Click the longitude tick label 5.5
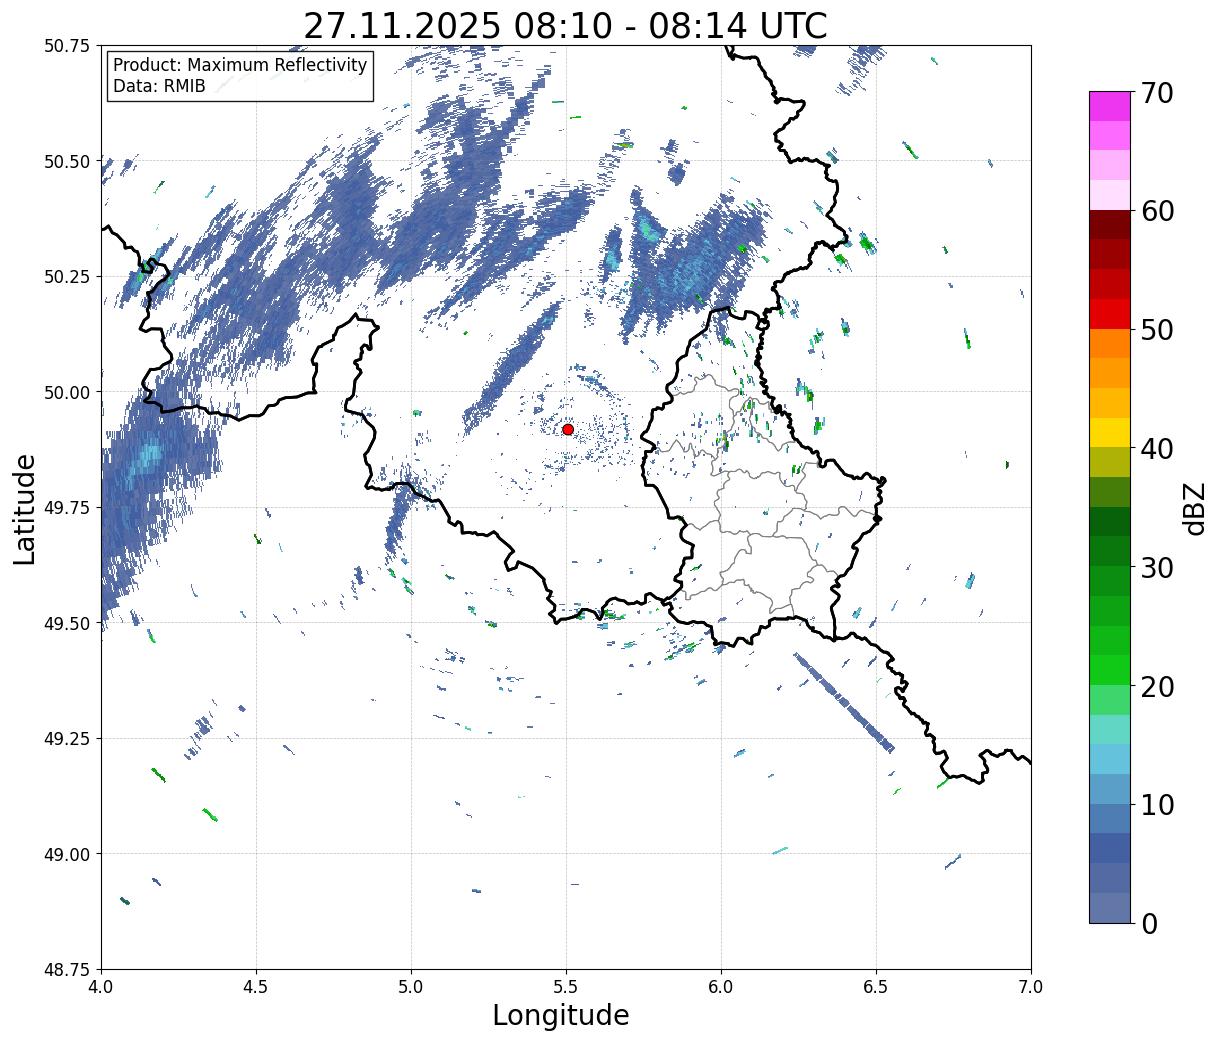 click(566, 986)
